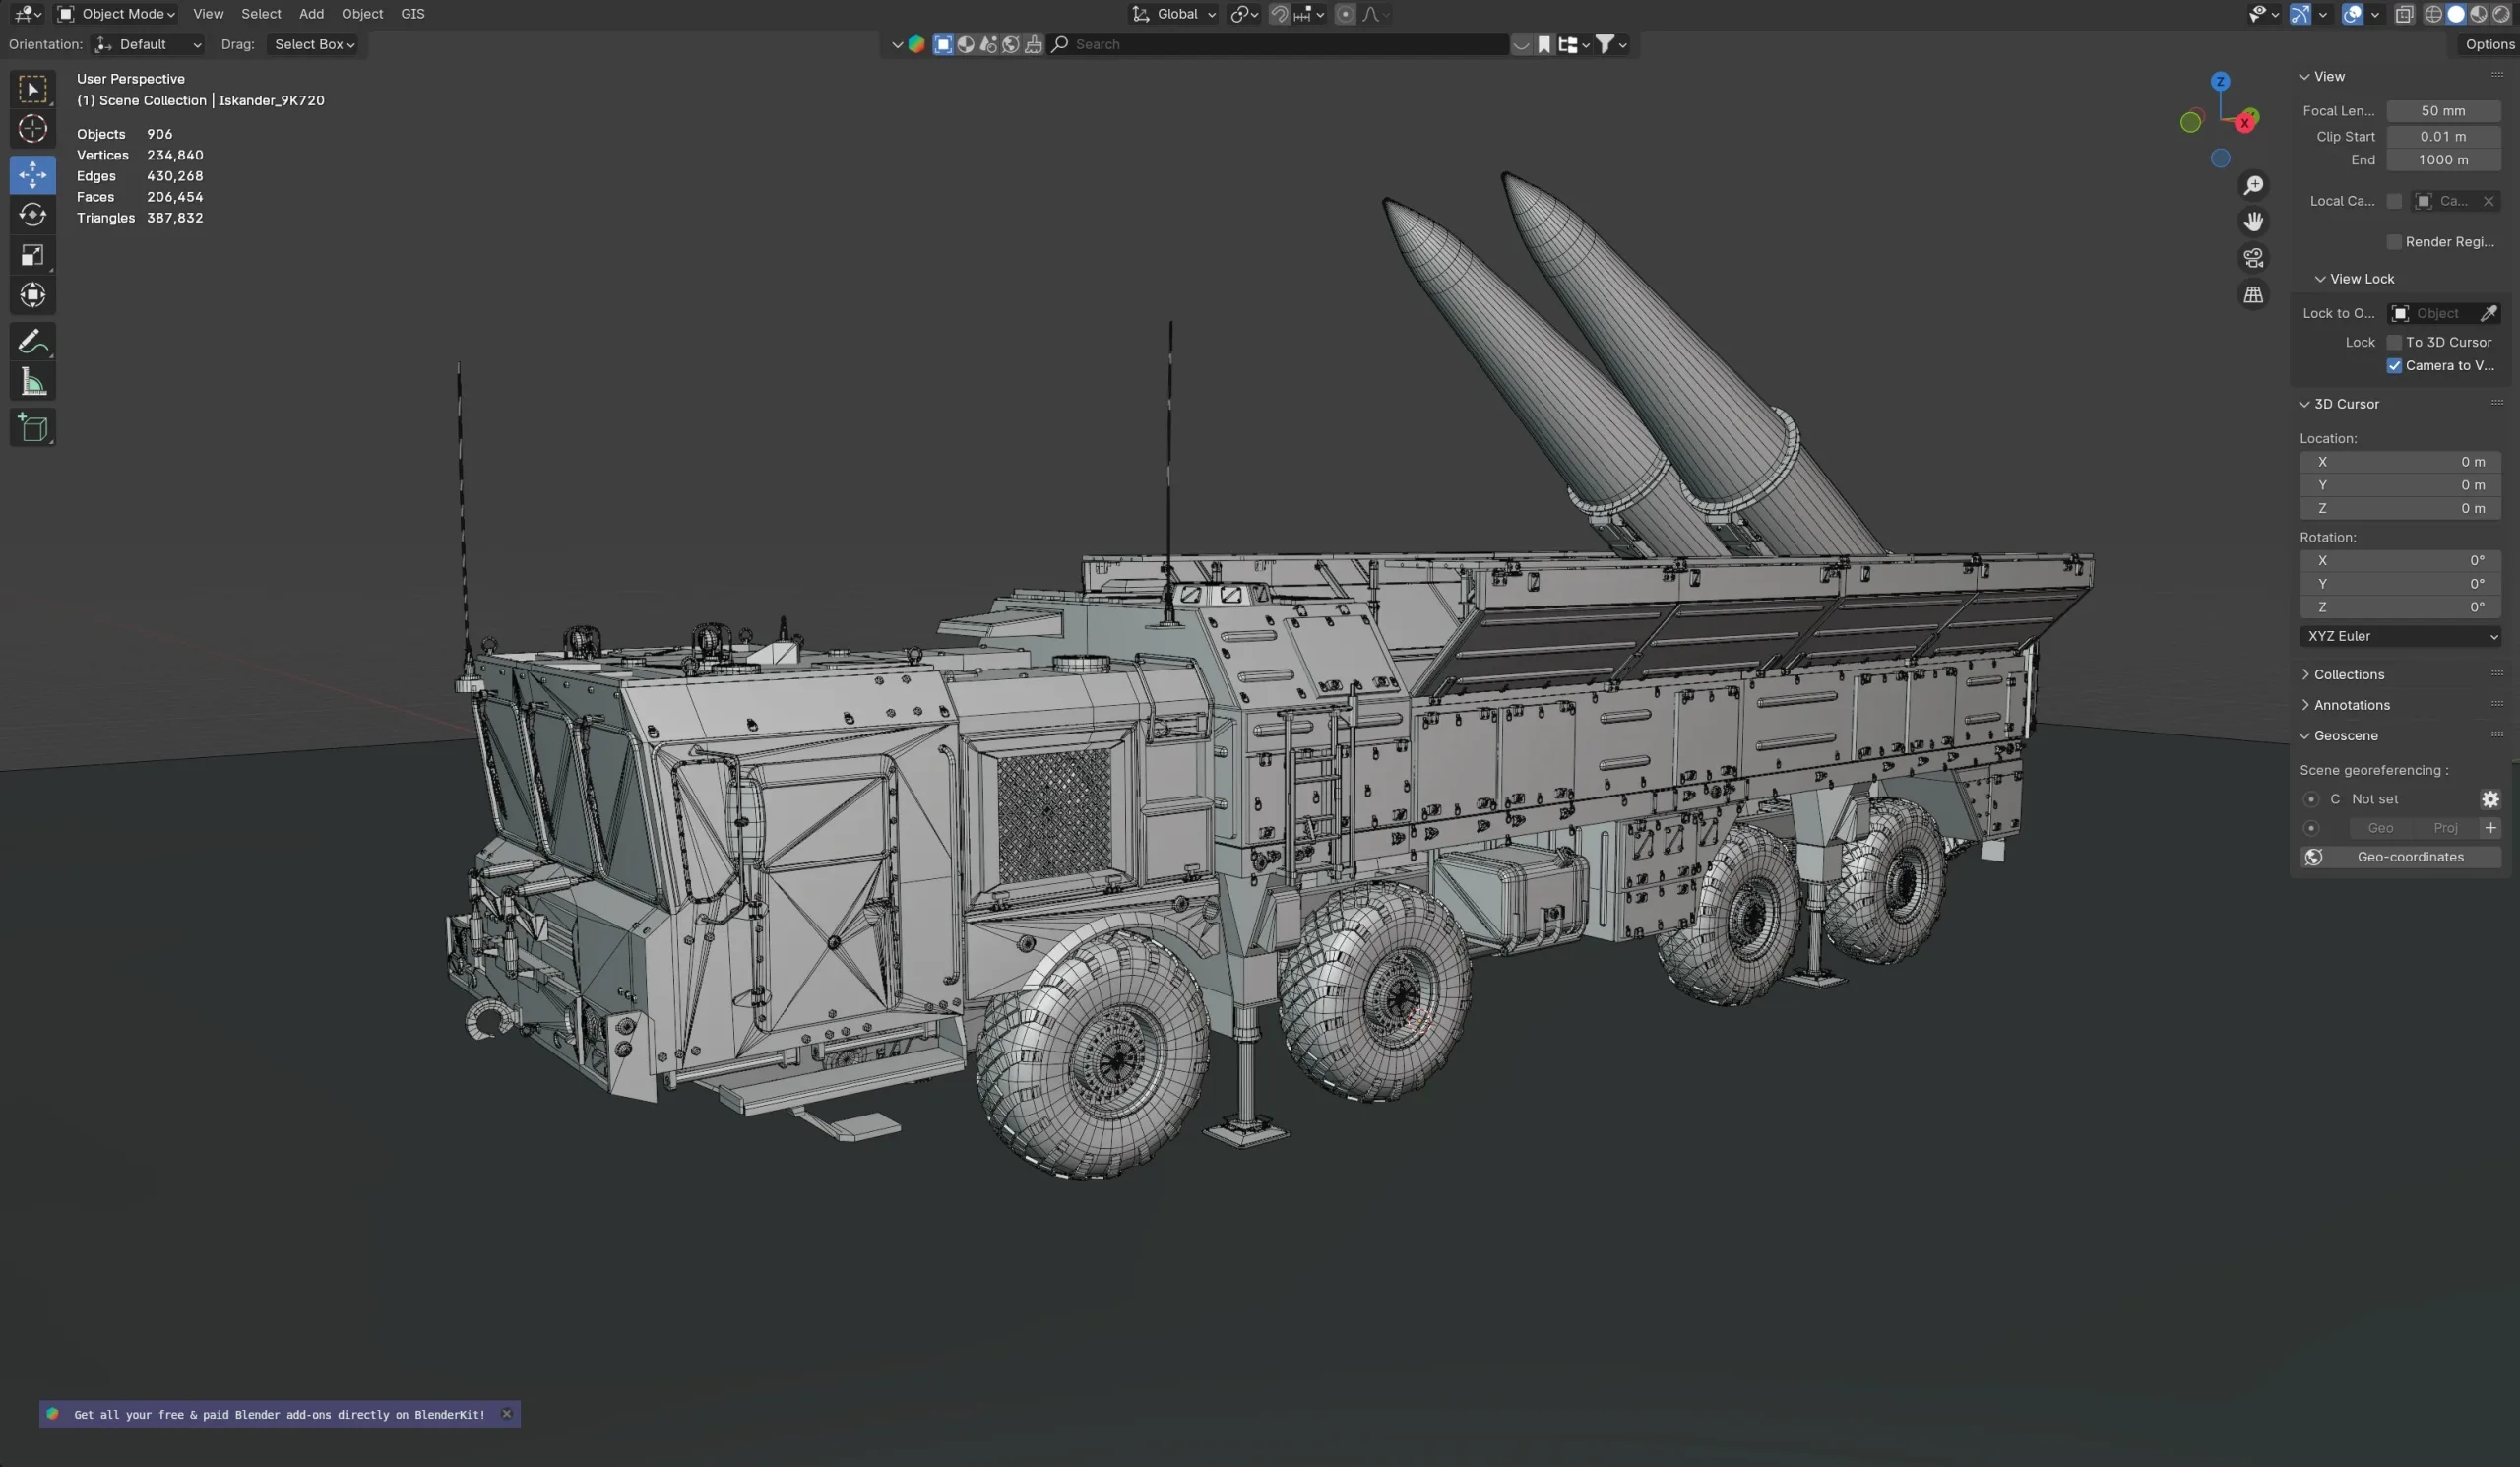
Task: Open the Global transform orientation dropdown
Action: tap(1172, 14)
